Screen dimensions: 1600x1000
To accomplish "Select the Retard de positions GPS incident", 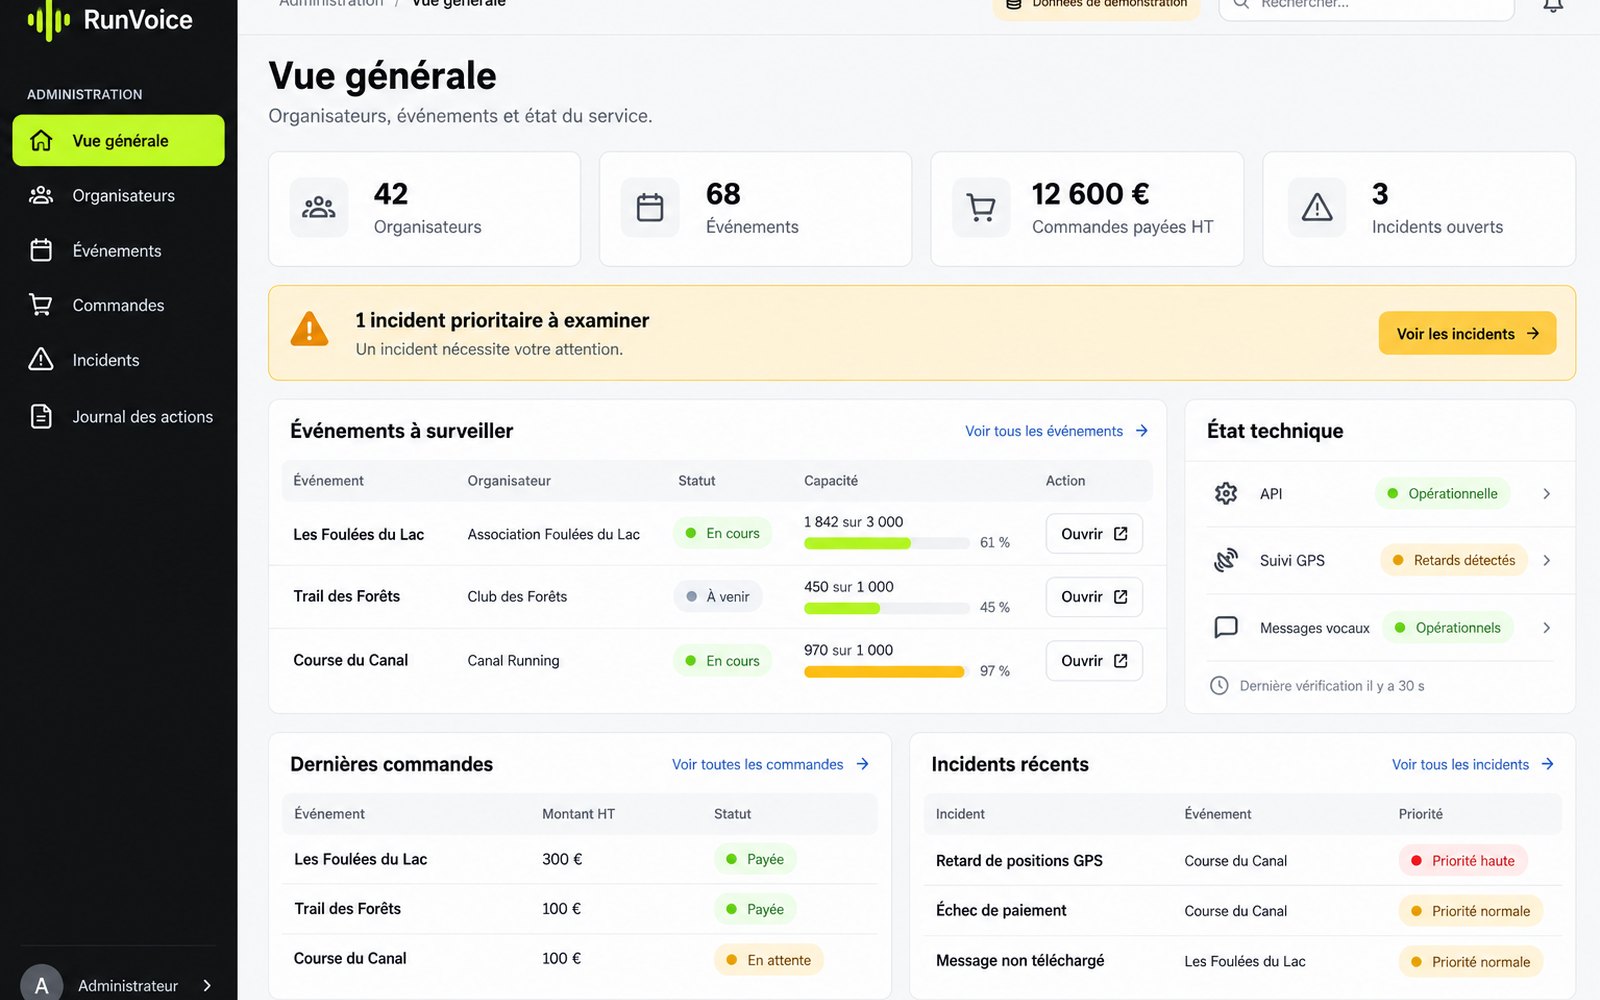I will tap(1019, 861).
